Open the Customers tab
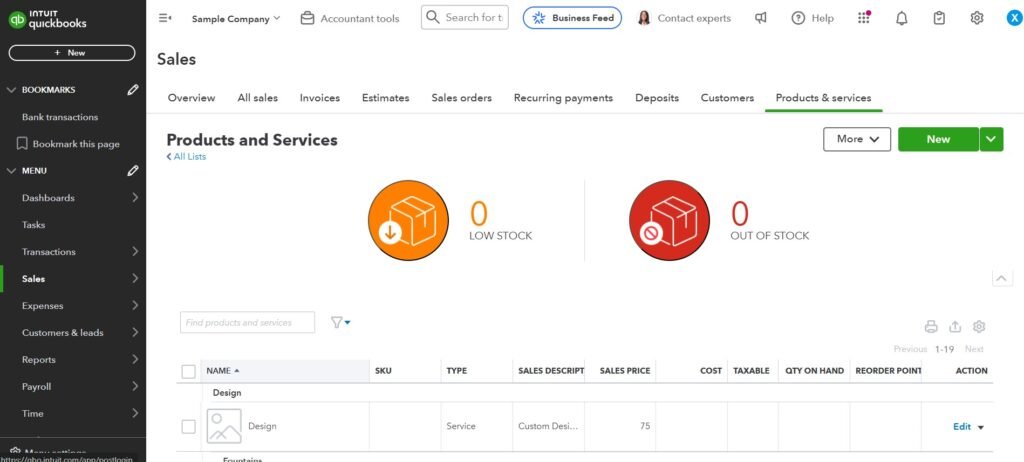Viewport: 1024px width, 462px height. (x=727, y=98)
